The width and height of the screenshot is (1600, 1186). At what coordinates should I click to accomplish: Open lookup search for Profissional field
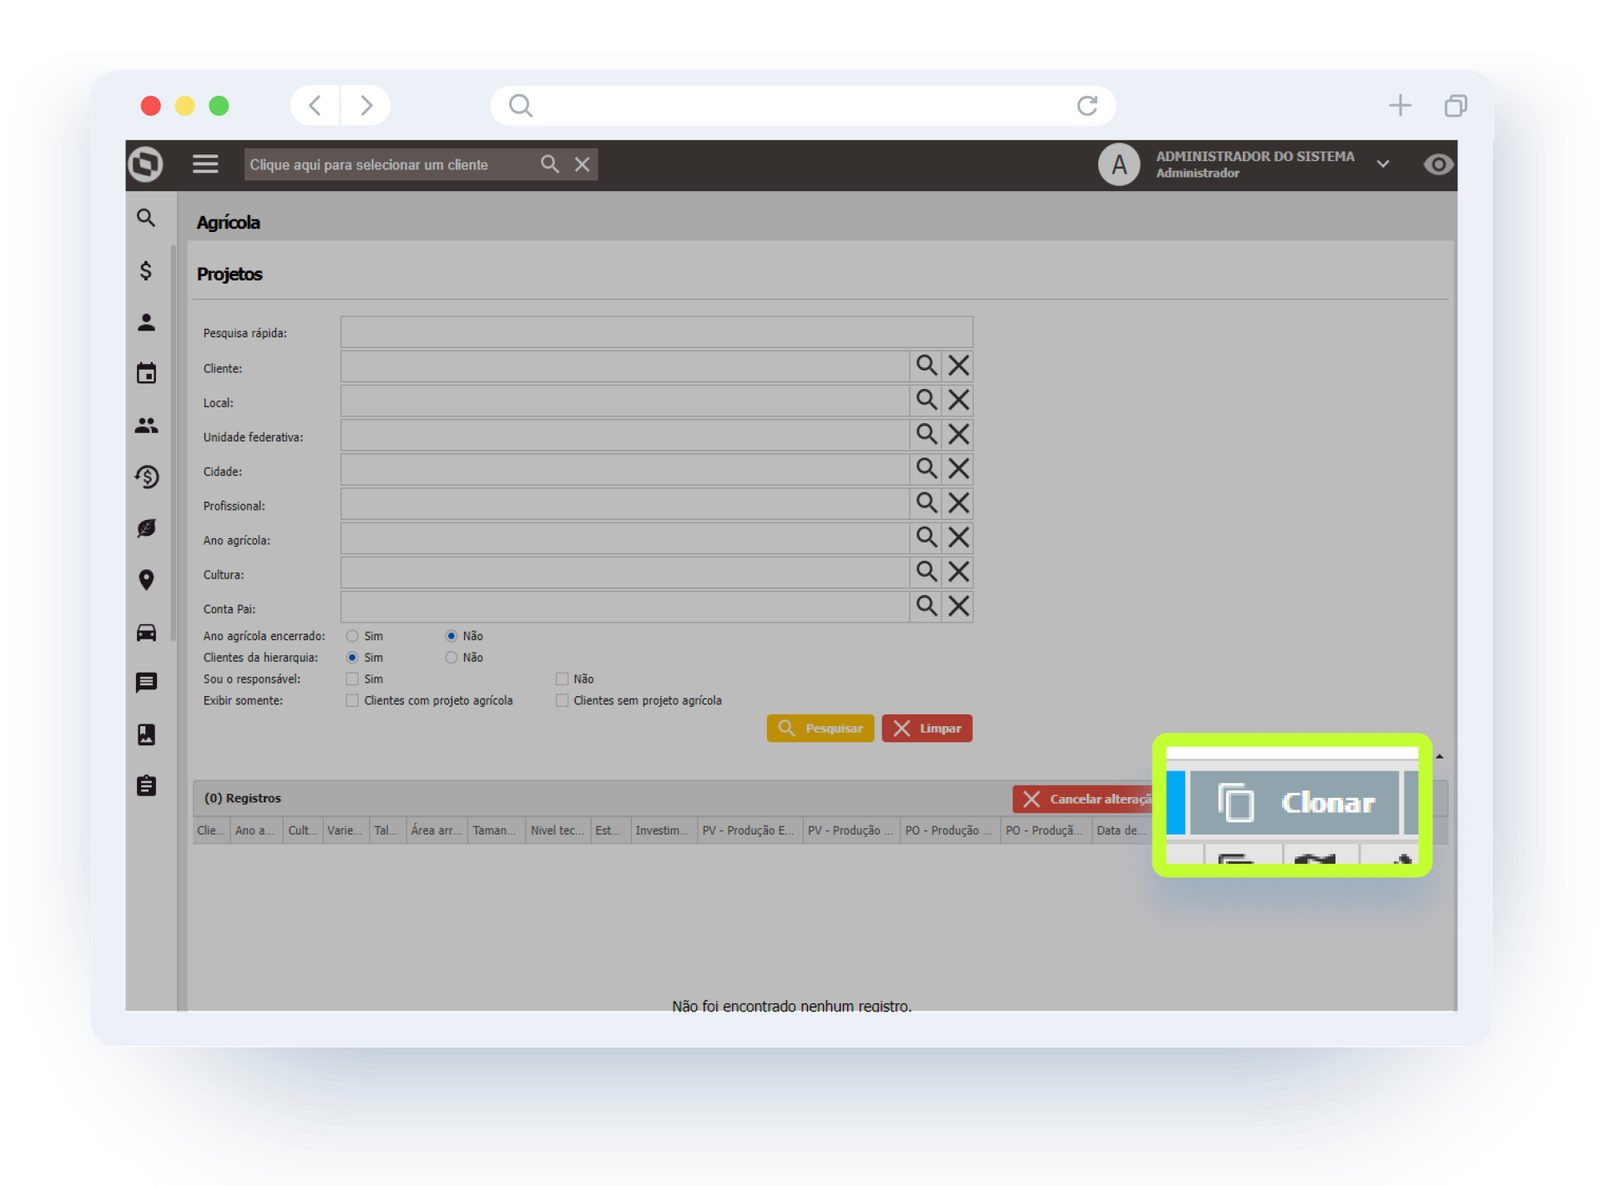point(927,503)
